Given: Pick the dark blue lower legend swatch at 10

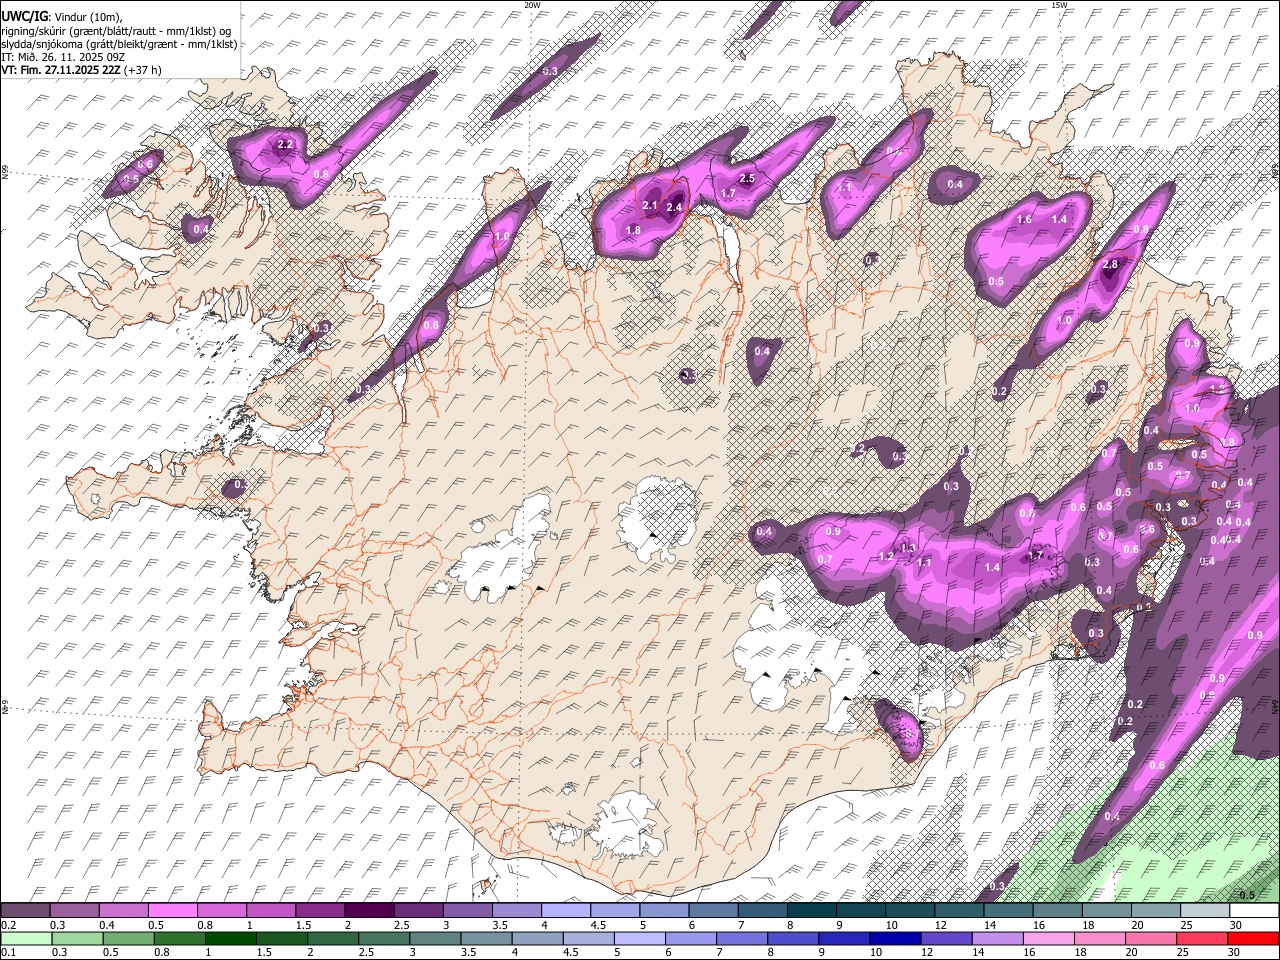Looking at the screenshot, I should point(895,939).
